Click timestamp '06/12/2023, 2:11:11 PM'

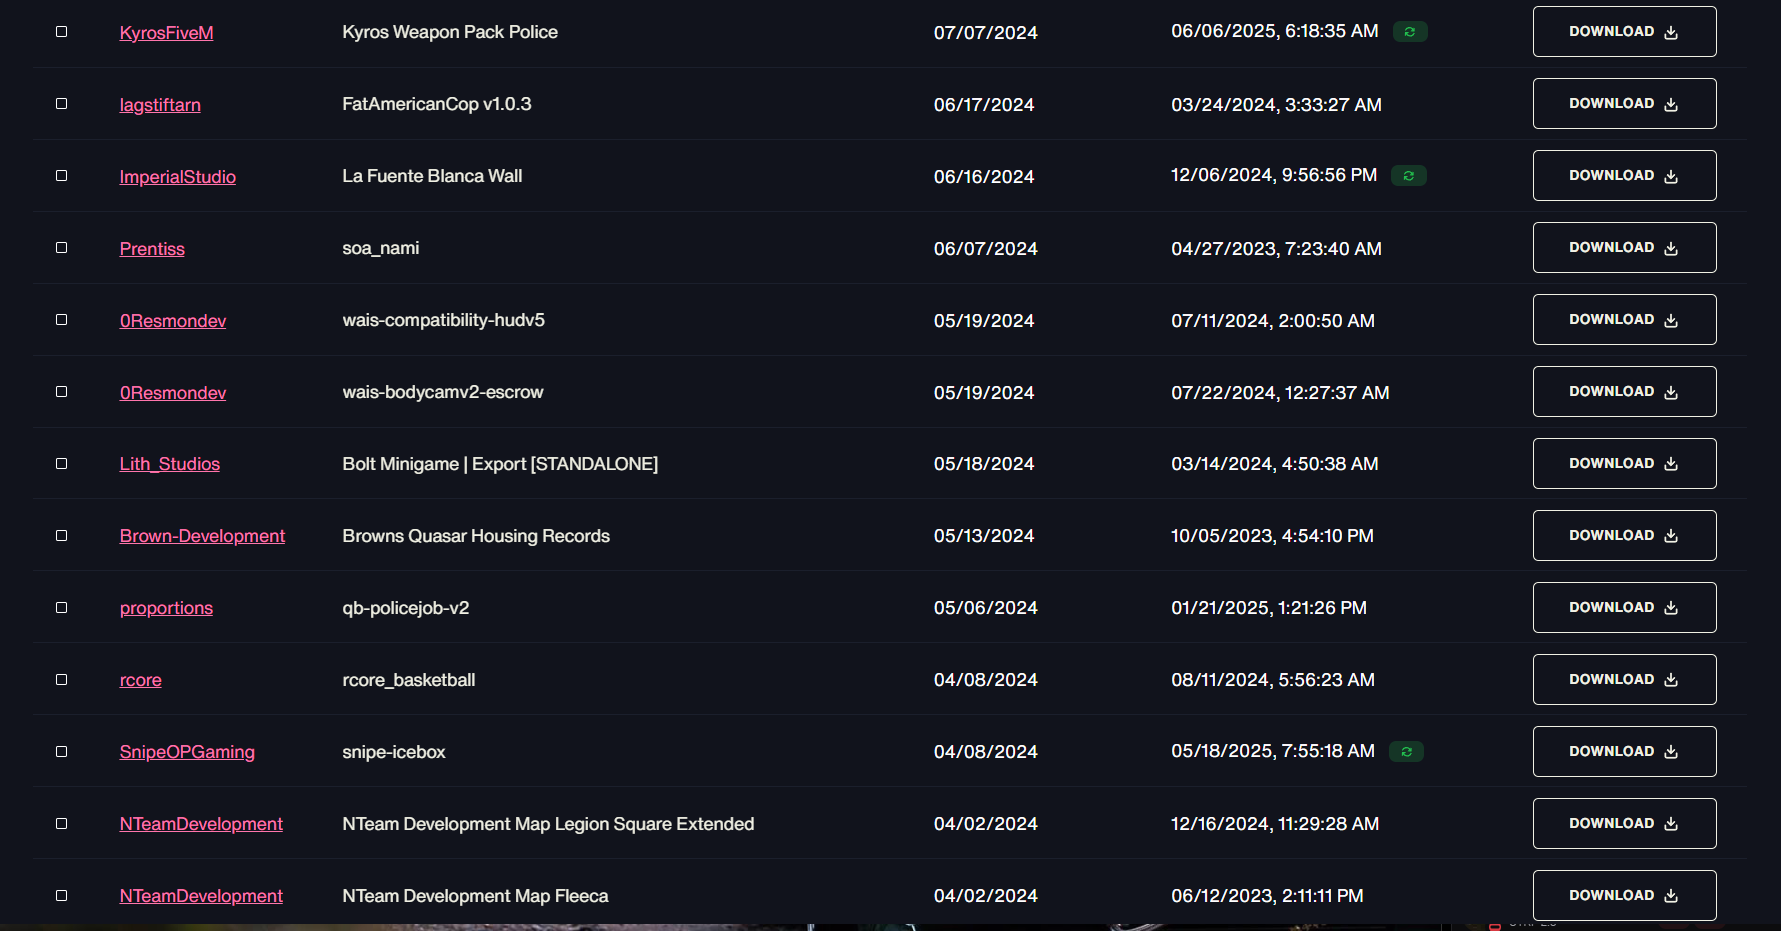pos(1267,896)
